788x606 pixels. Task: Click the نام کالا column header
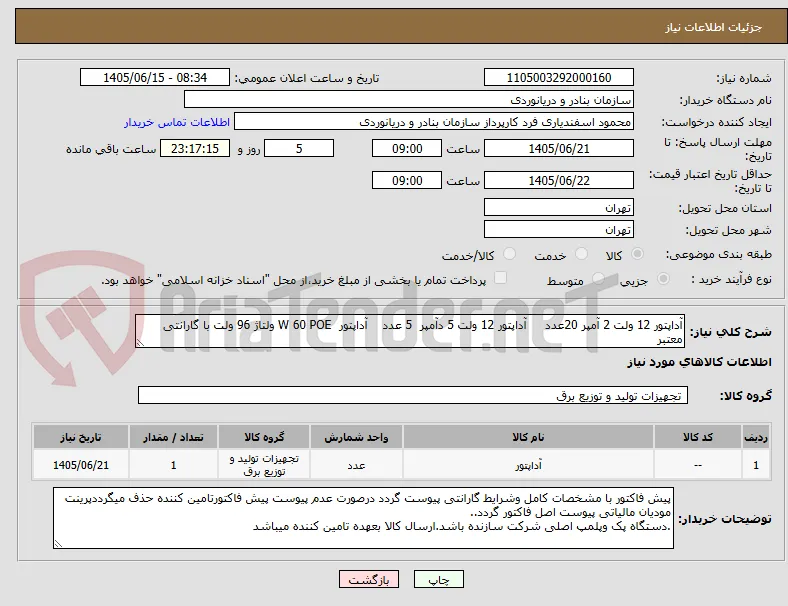click(x=528, y=437)
